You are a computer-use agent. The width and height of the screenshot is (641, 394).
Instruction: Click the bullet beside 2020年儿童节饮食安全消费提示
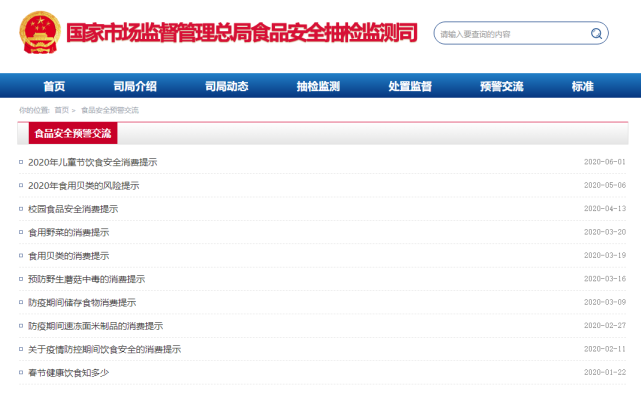[21, 162]
